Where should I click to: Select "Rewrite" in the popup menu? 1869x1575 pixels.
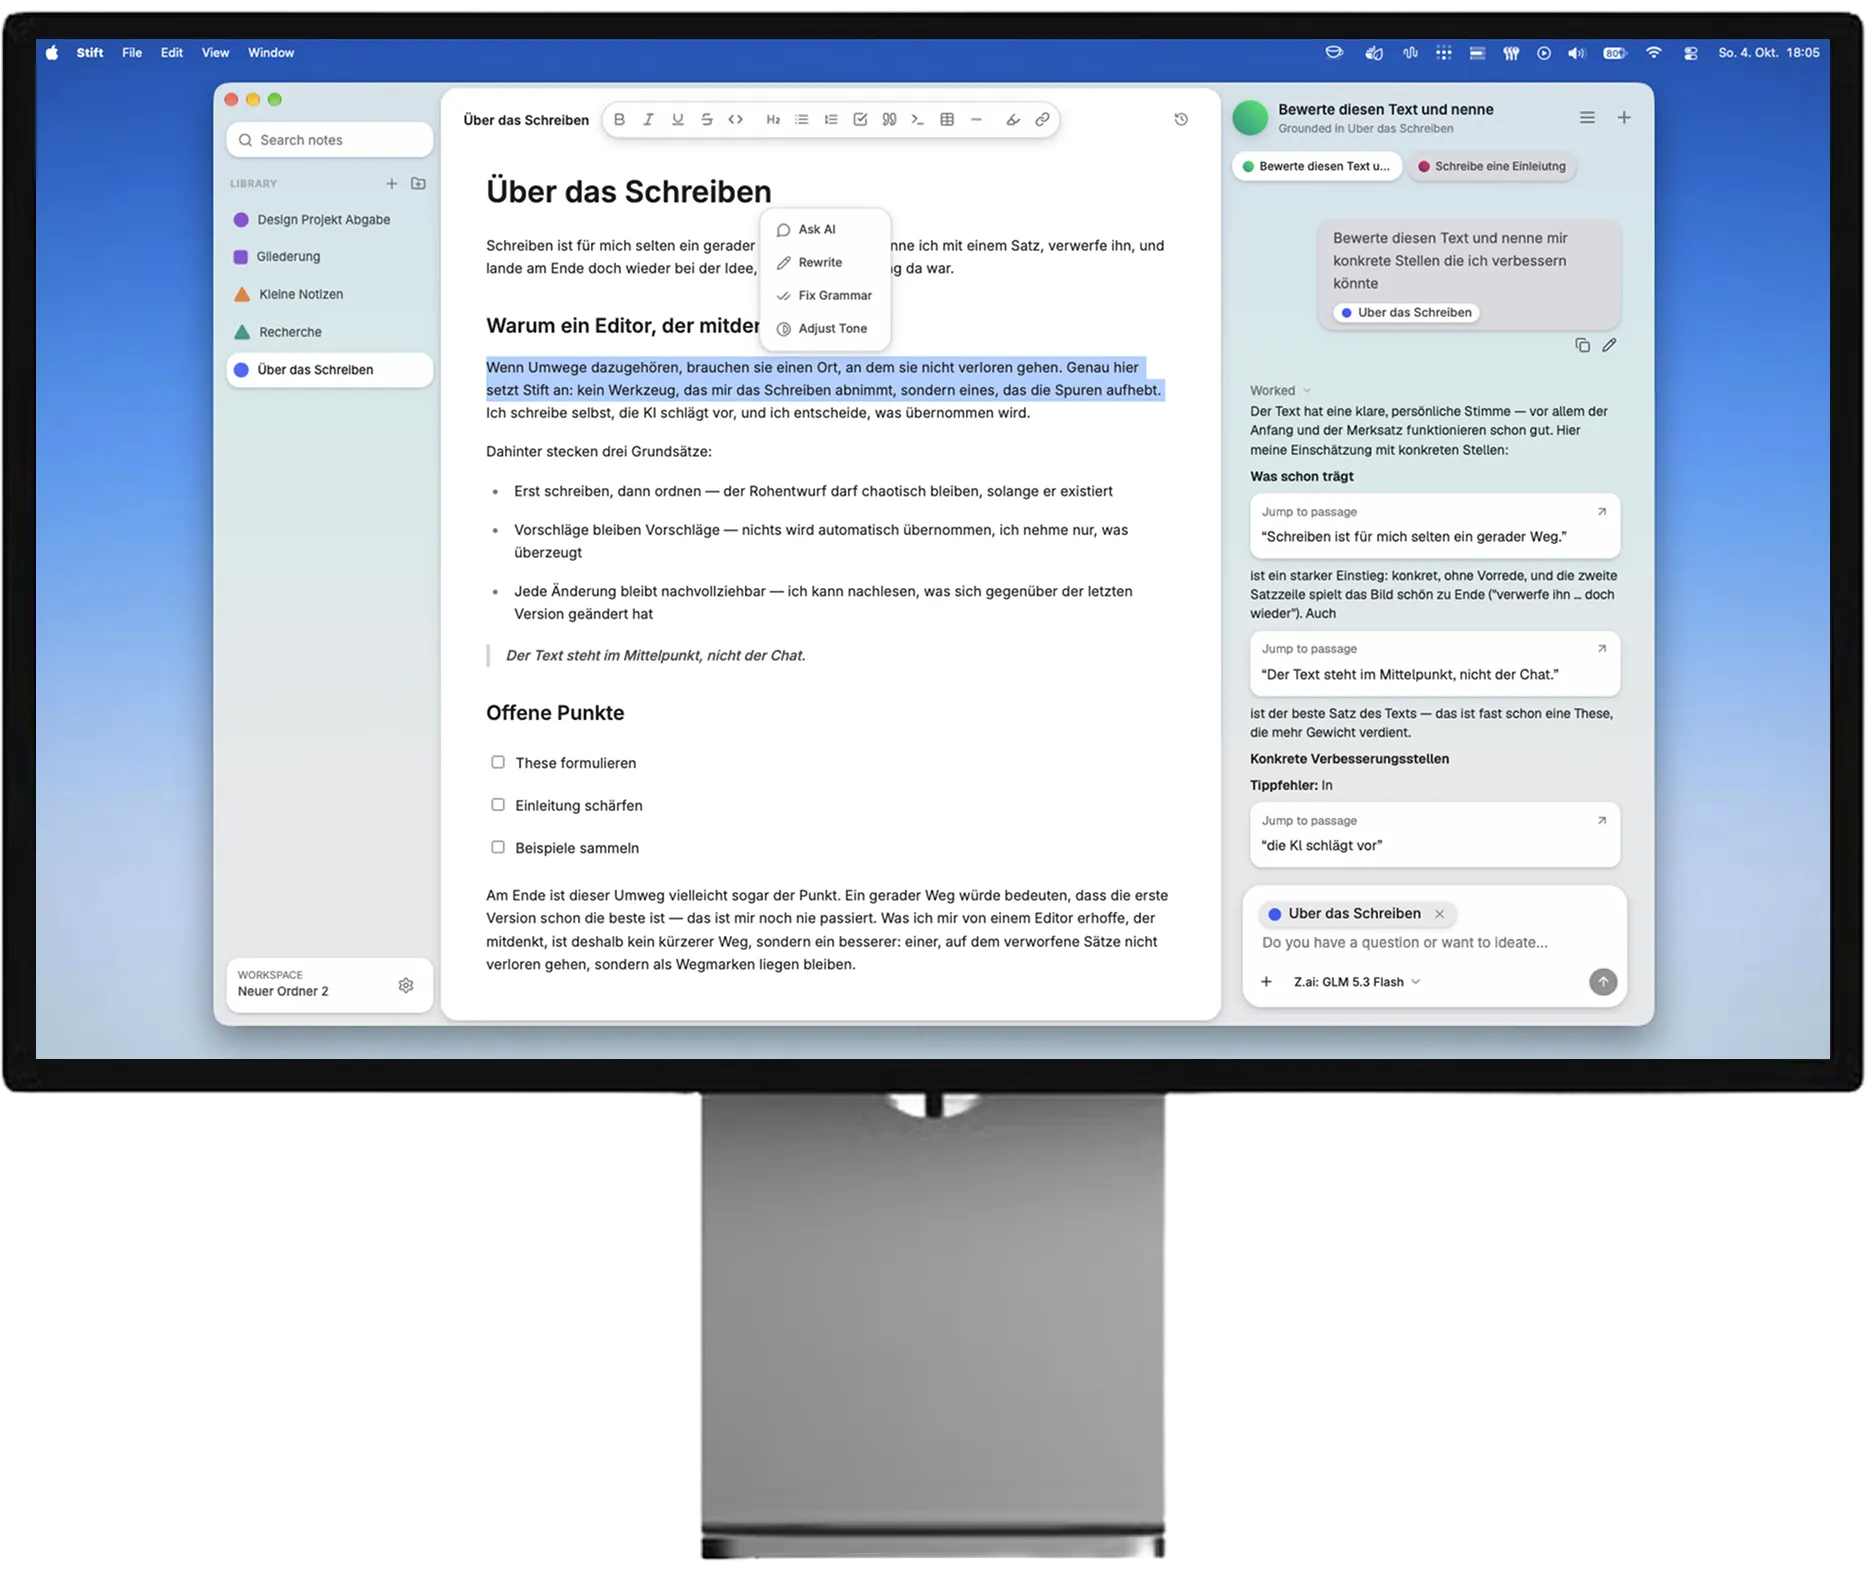click(825, 263)
